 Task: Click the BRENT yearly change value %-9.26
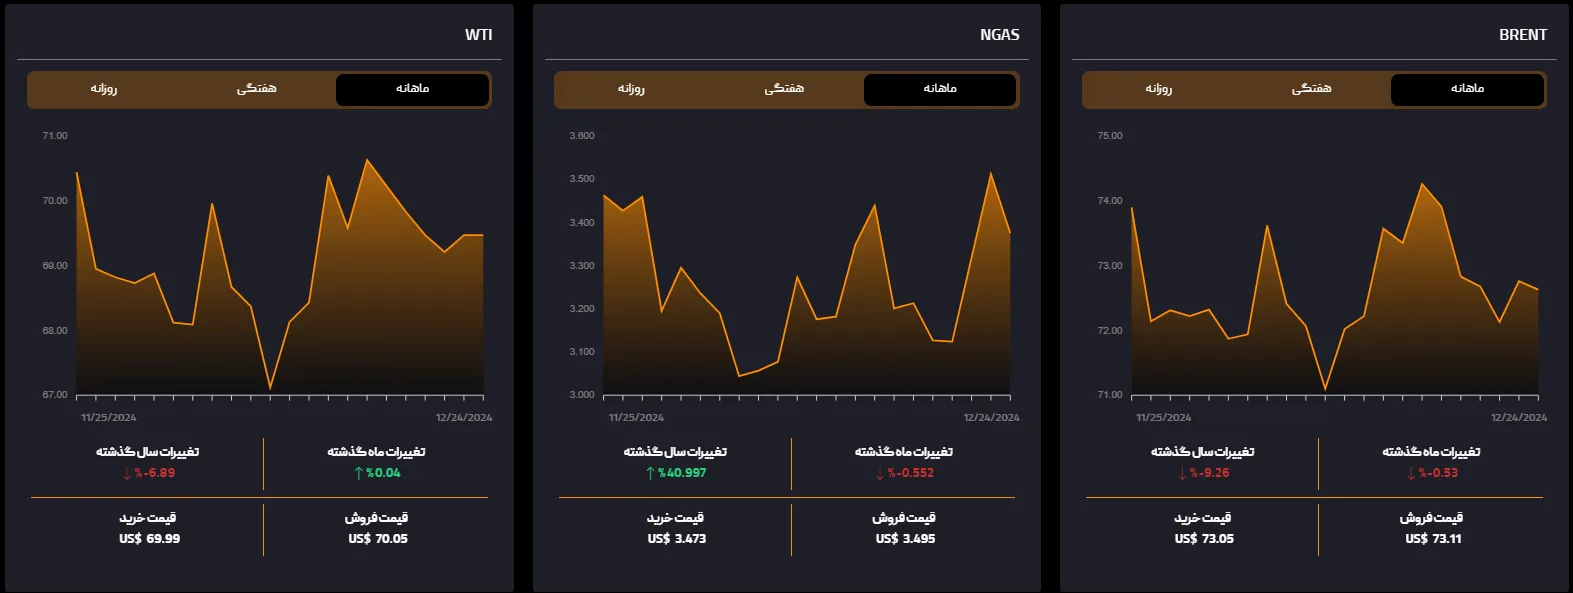(x=1210, y=473)
